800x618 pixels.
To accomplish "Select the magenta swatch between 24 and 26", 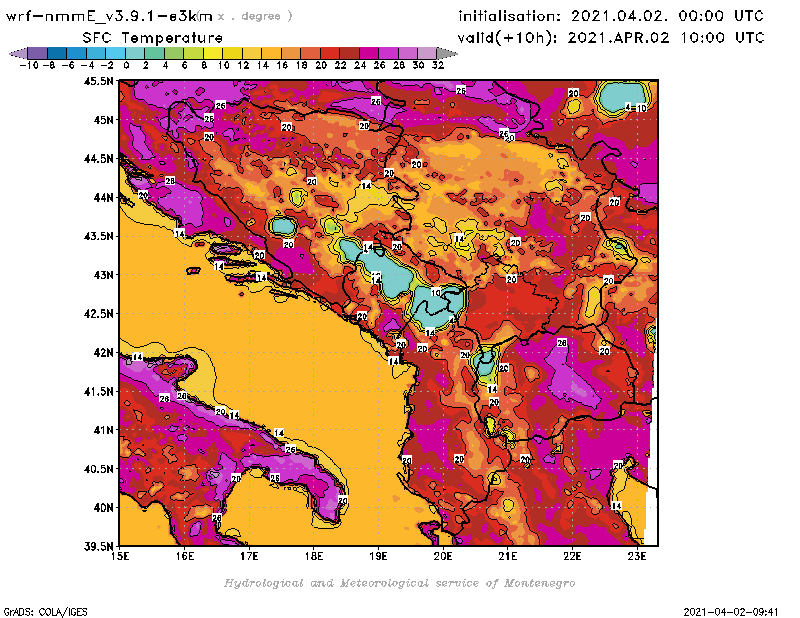I will [369, 53].
